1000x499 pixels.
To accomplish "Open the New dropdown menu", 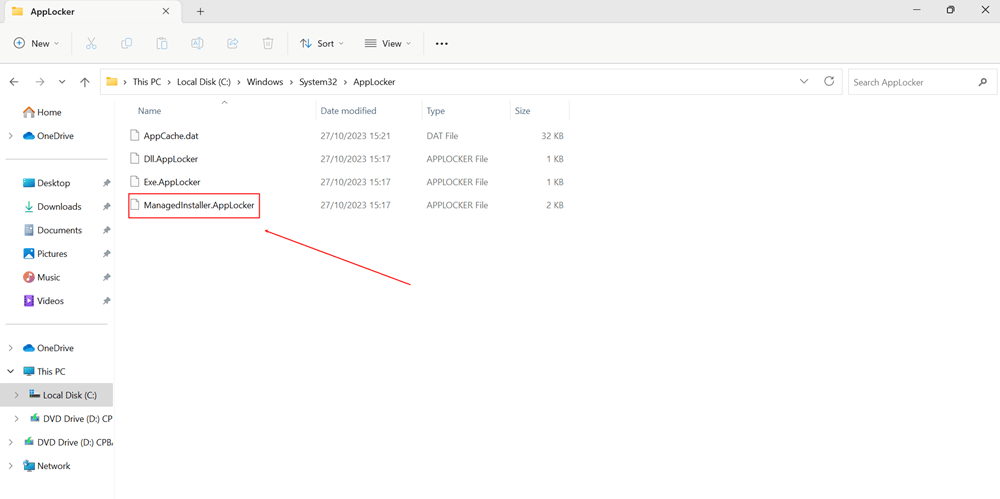I will tap(36, 43).
